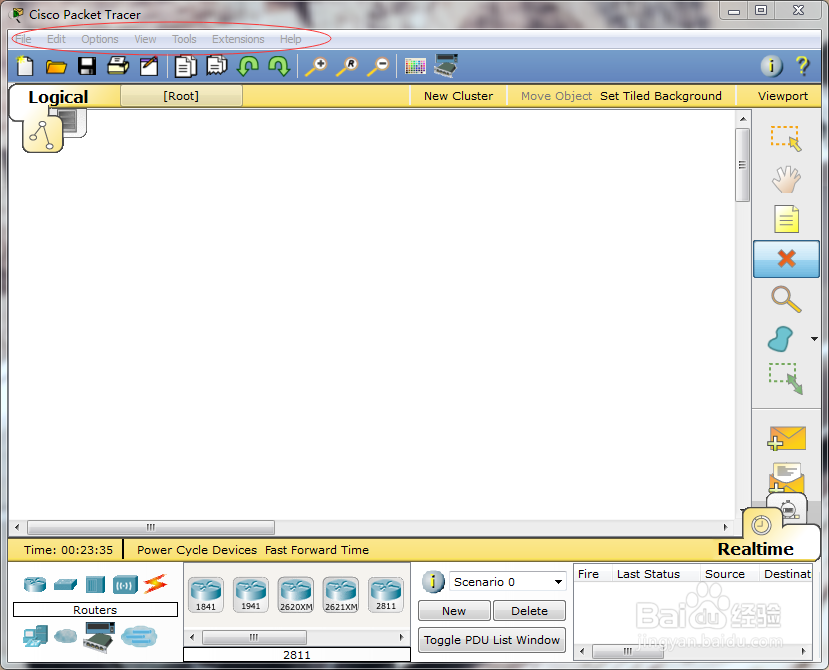The width and height of the screenshot is (829, 670).
Task: Click the Zoom Out magnifier
Action: pos(379,67)
